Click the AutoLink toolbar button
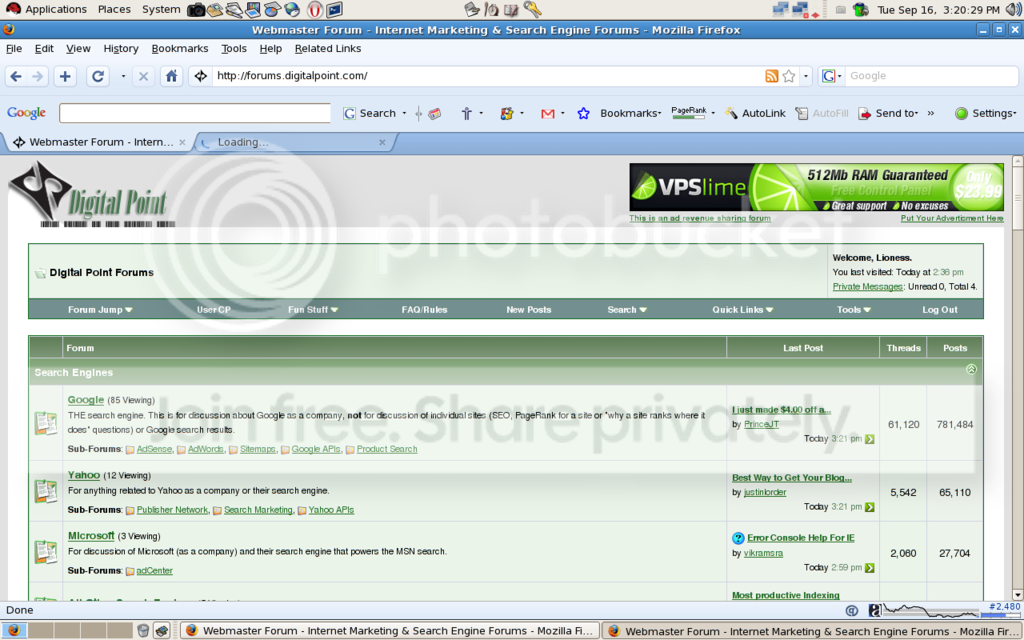Image resolution: width=1024 pixels, height=640 pixels. pyautogui.click(x=755, y=113)
